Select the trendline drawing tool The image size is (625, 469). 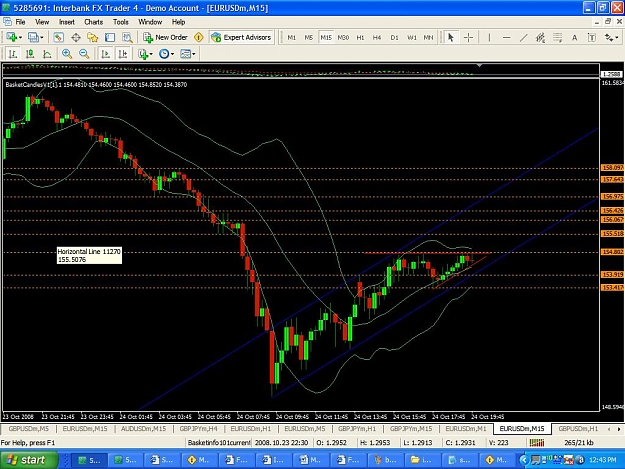point(523,37)
